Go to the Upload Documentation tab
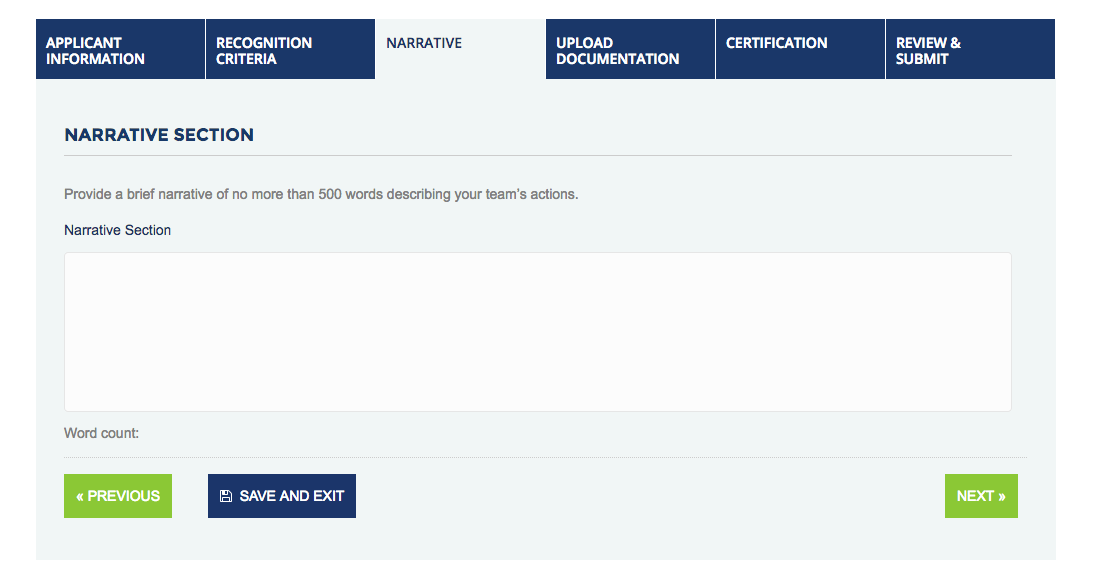This screenshot has height=587, width=1094. tap(630, 49)
